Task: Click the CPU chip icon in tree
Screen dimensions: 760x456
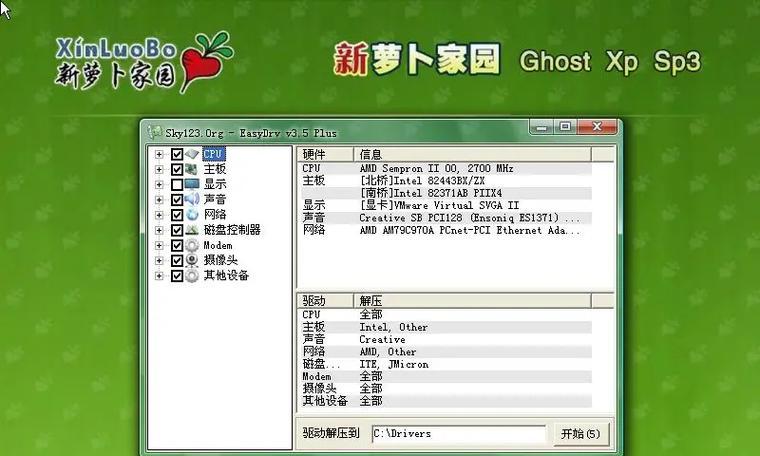Action: [192, 154]
